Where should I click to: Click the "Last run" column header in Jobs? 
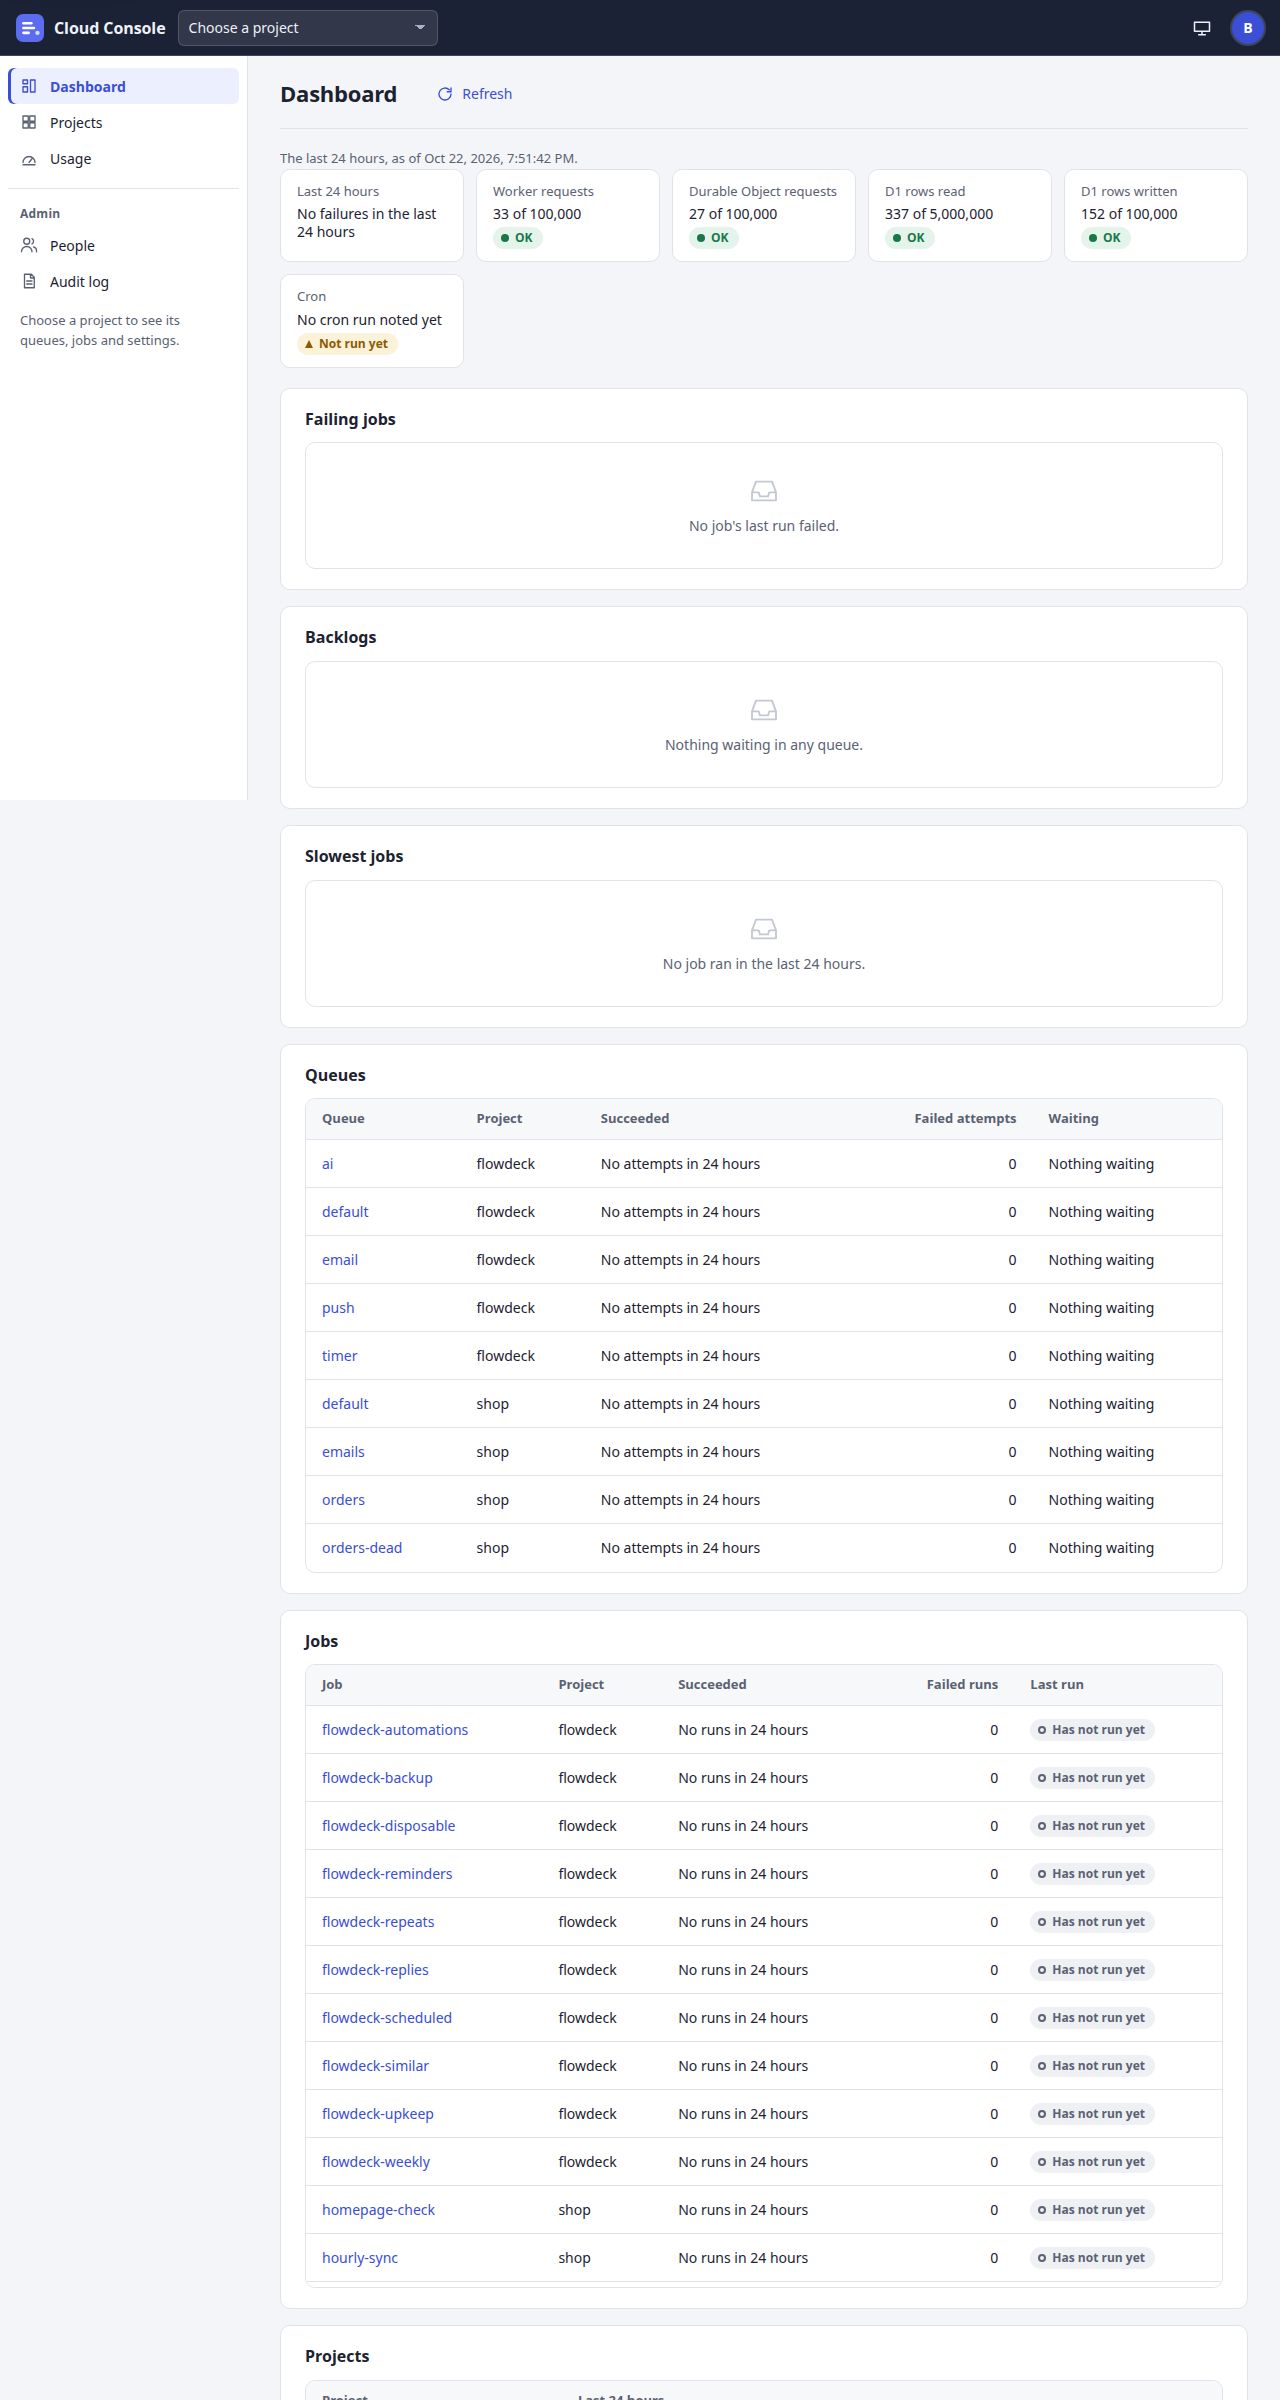[1057, 1685]
